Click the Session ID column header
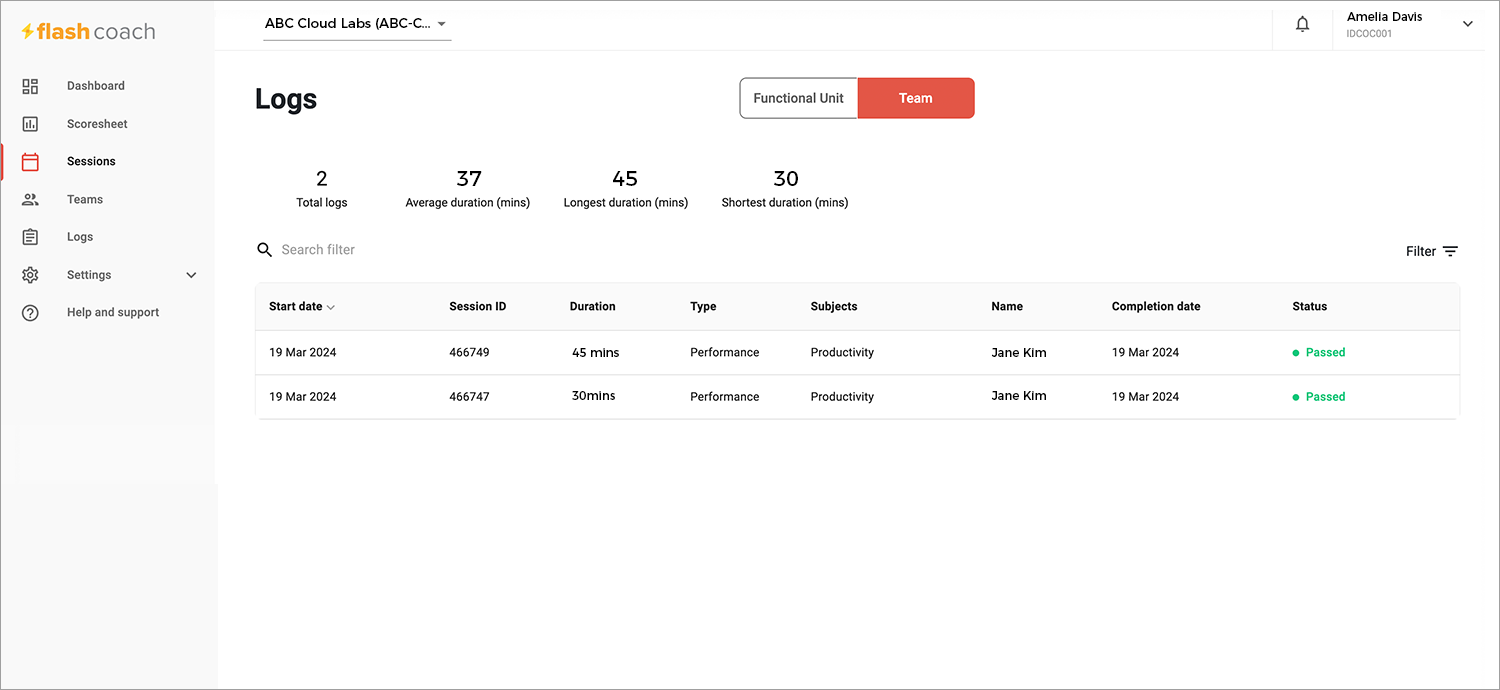The image size is (1500, 690). [x=478, y=307]
